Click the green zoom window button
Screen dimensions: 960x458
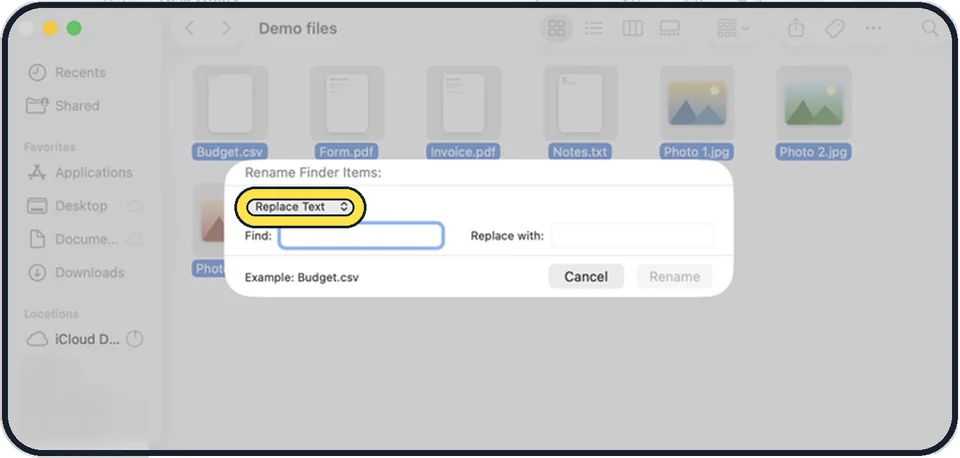(74, 28)
